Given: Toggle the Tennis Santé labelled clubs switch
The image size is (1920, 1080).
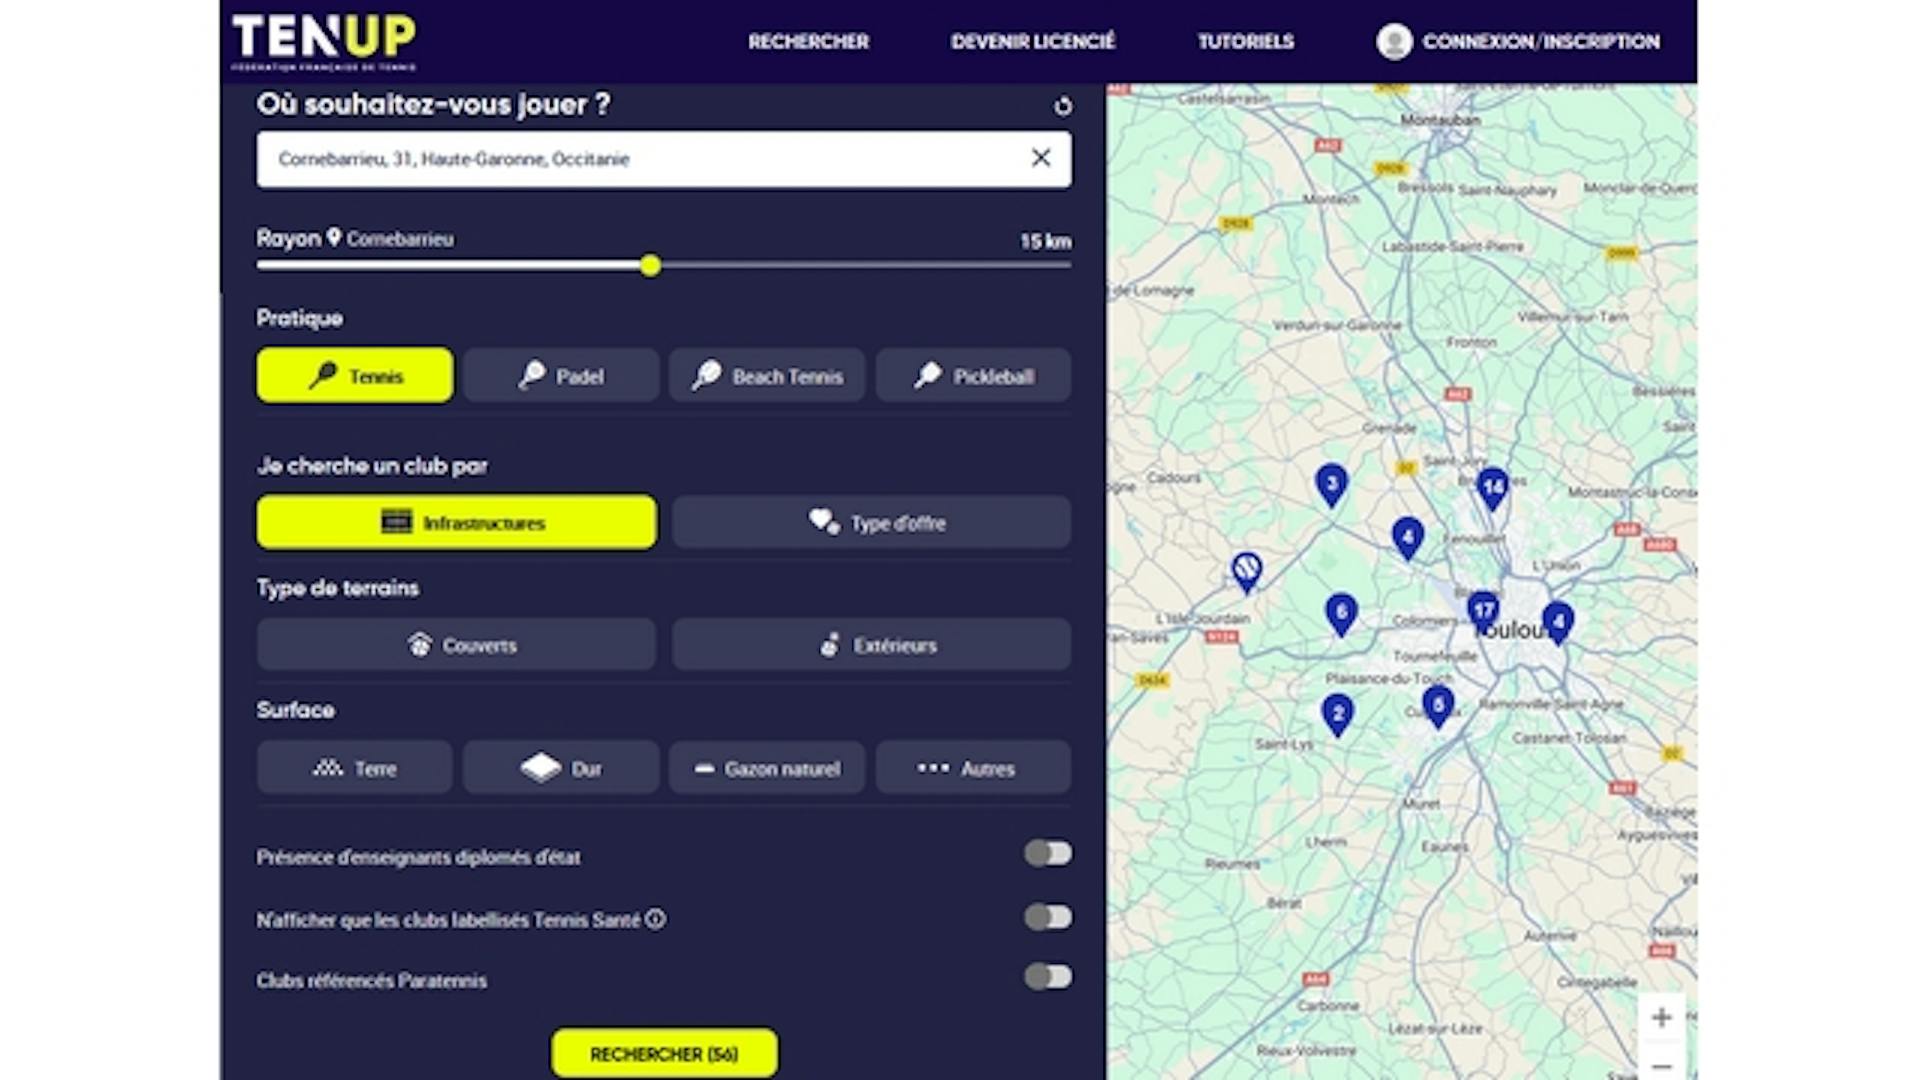Looking at the screenshot, I should (x=1047, y=917).
